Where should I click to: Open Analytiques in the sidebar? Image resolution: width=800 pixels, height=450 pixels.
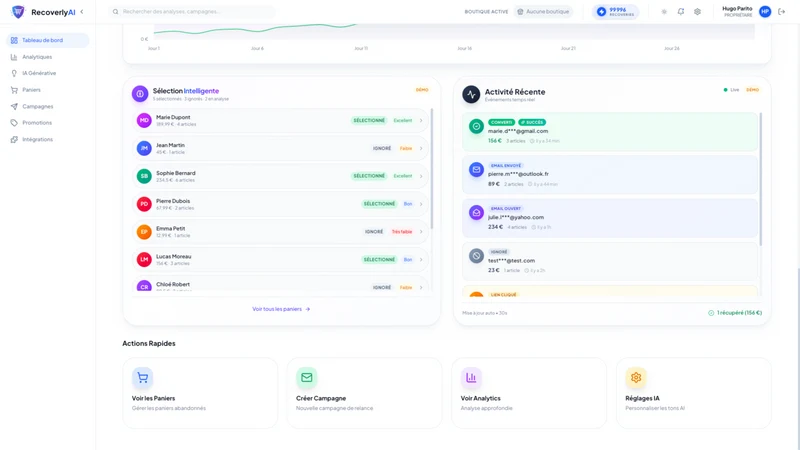pos(47,57)
